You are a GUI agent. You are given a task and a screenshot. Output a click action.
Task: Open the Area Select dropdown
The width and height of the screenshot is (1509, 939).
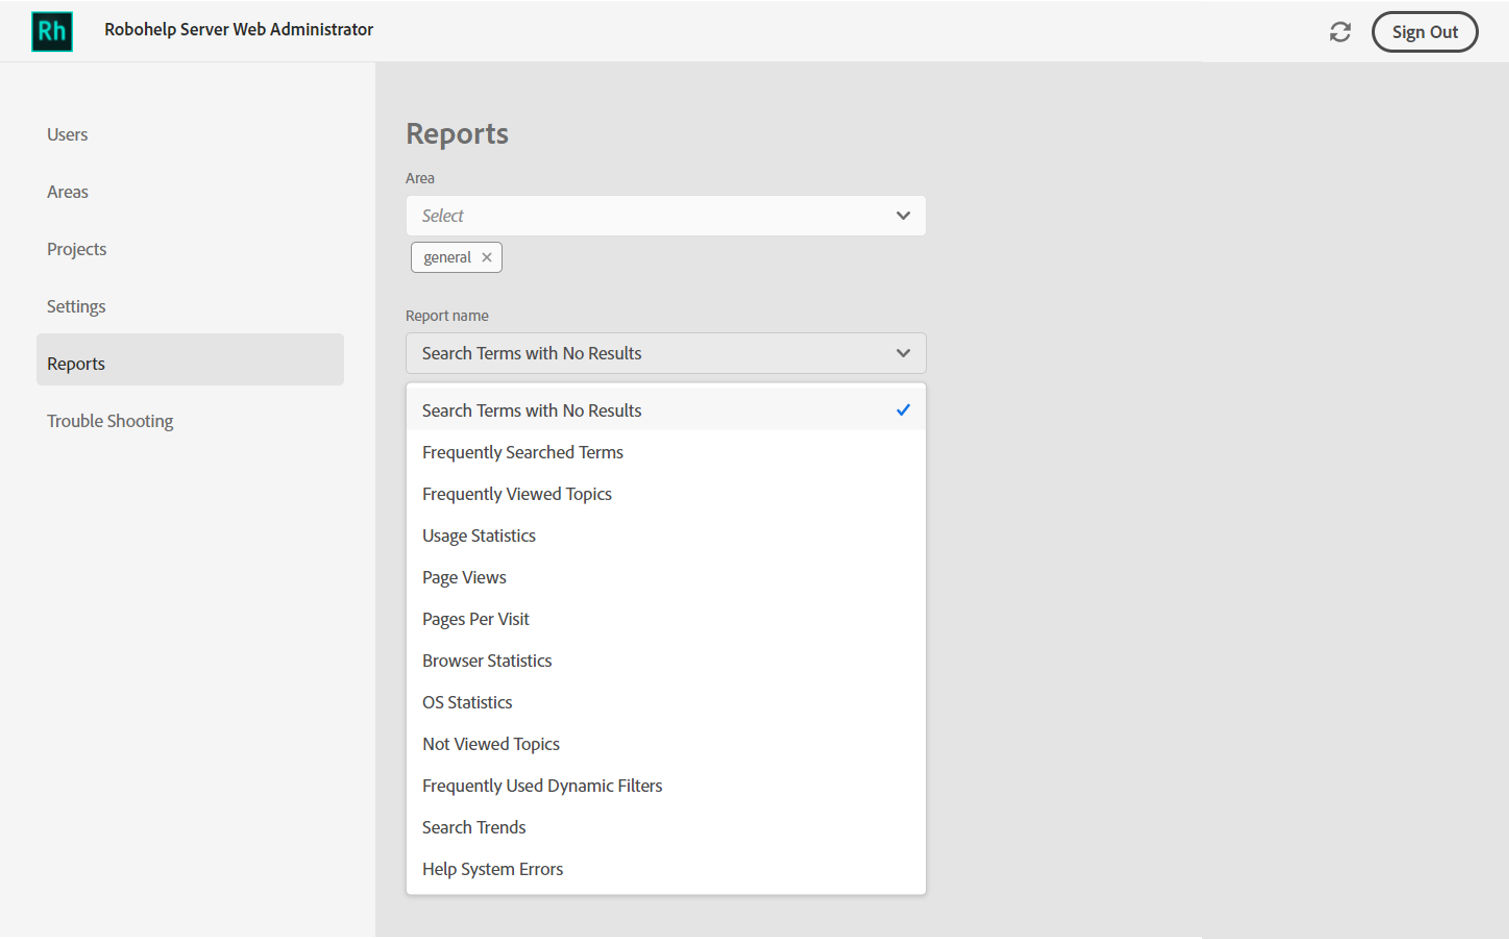tap(666, 216)
